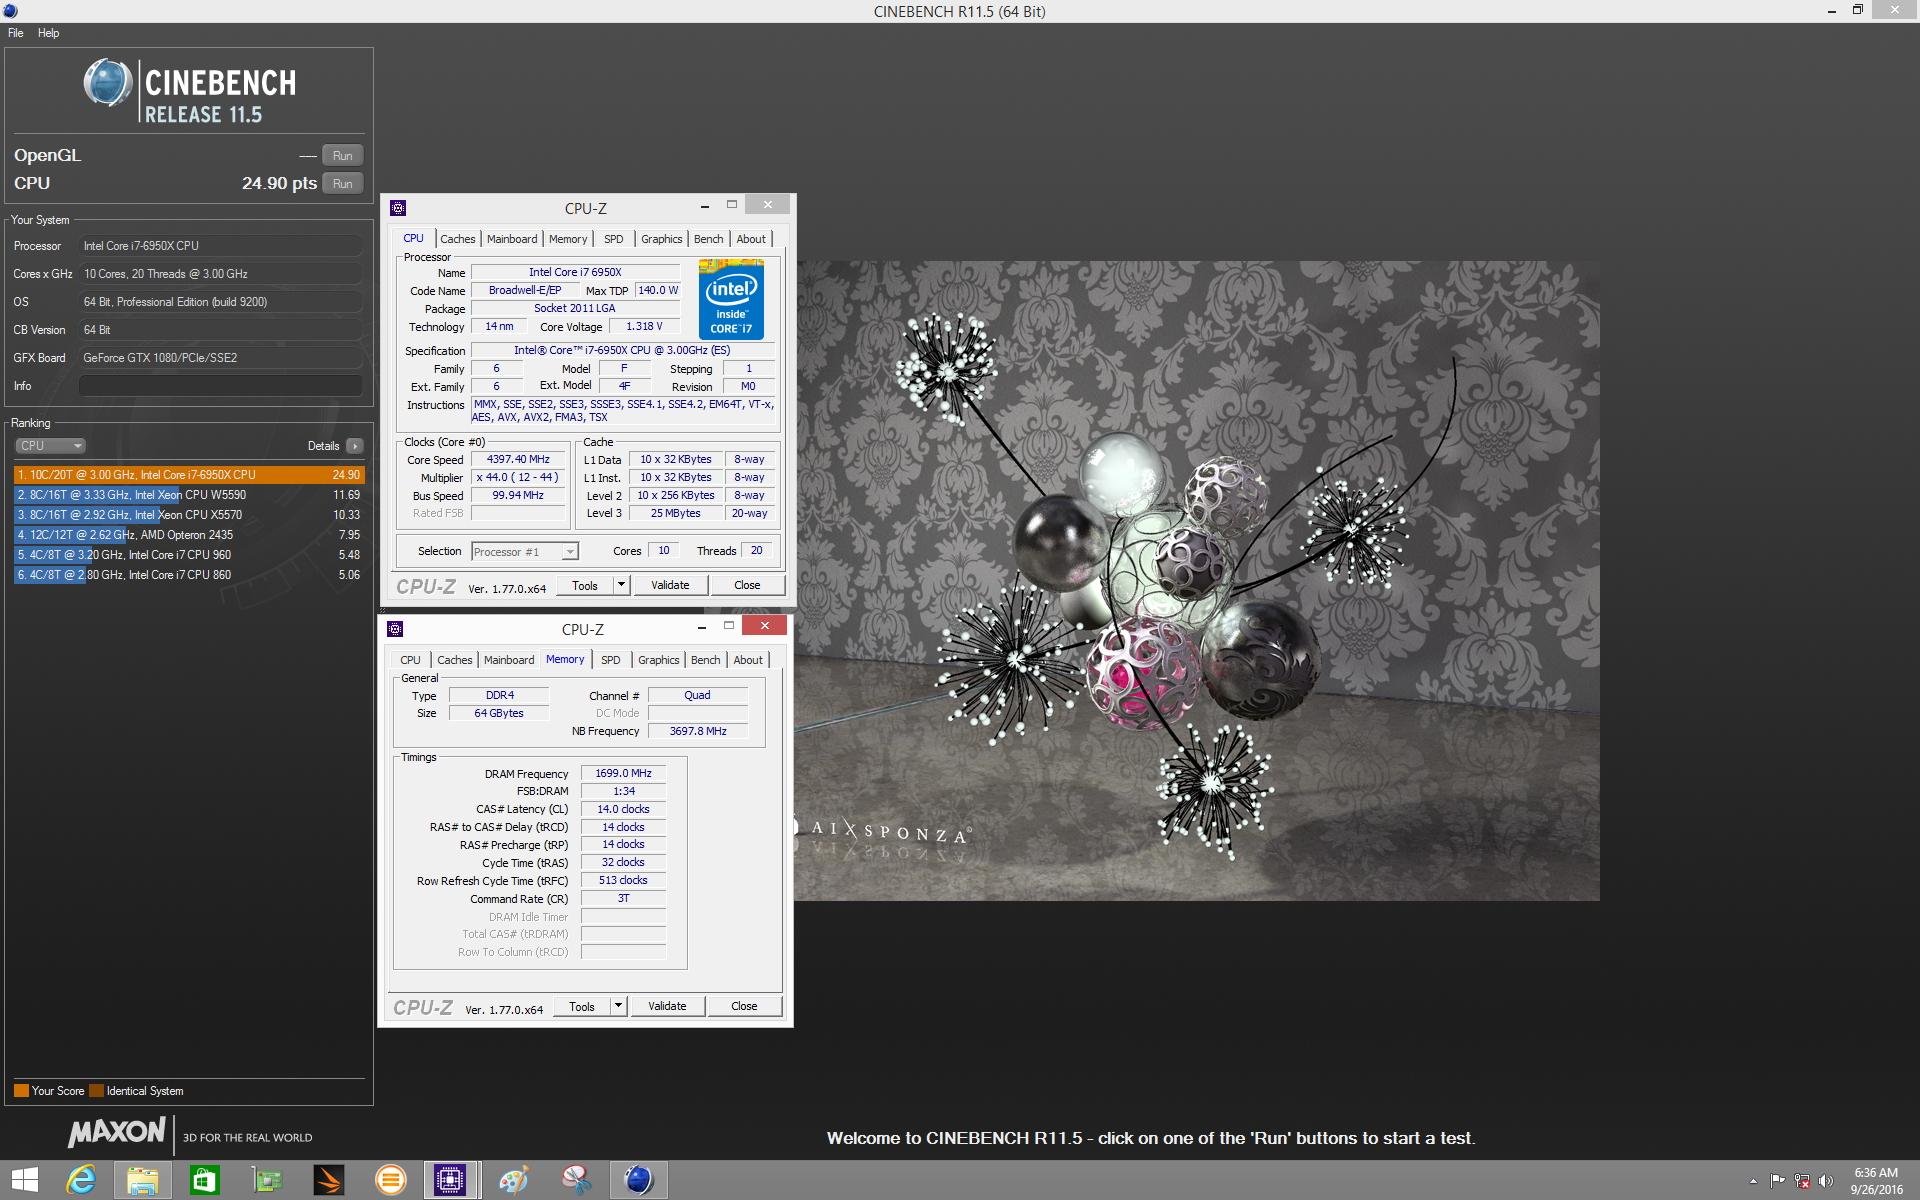The image size is (1920, 1200).
Task: Click the green circuit board taskbar icon
Action: (267, 1181)
